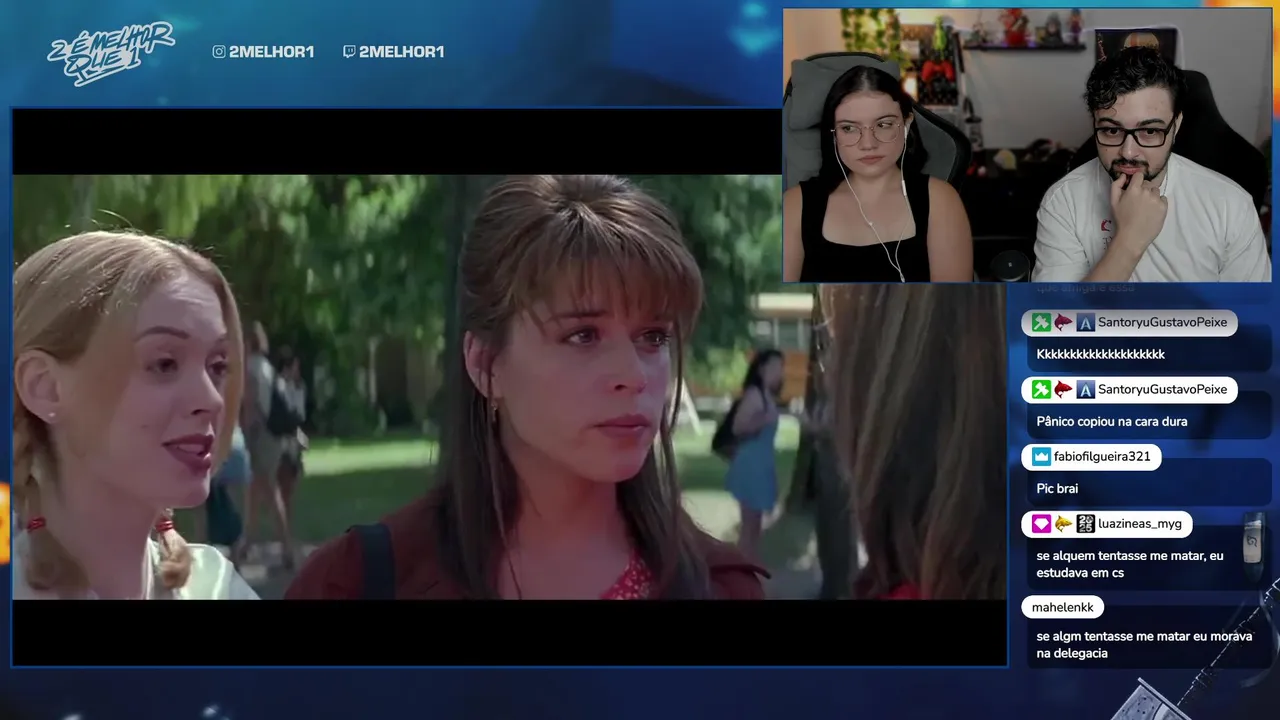Click emote image beside luazineas_myg message

pos(1252,545)
